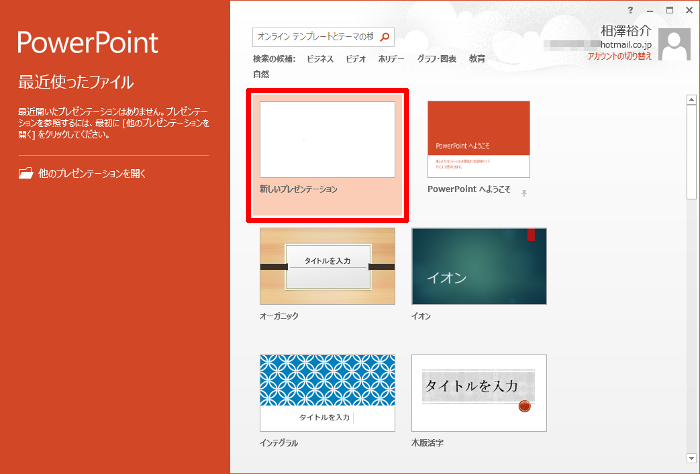Choose the インテグラル template thumbnail
The width and height of the screenshot is (700, 474).
[x=327, y=393]
